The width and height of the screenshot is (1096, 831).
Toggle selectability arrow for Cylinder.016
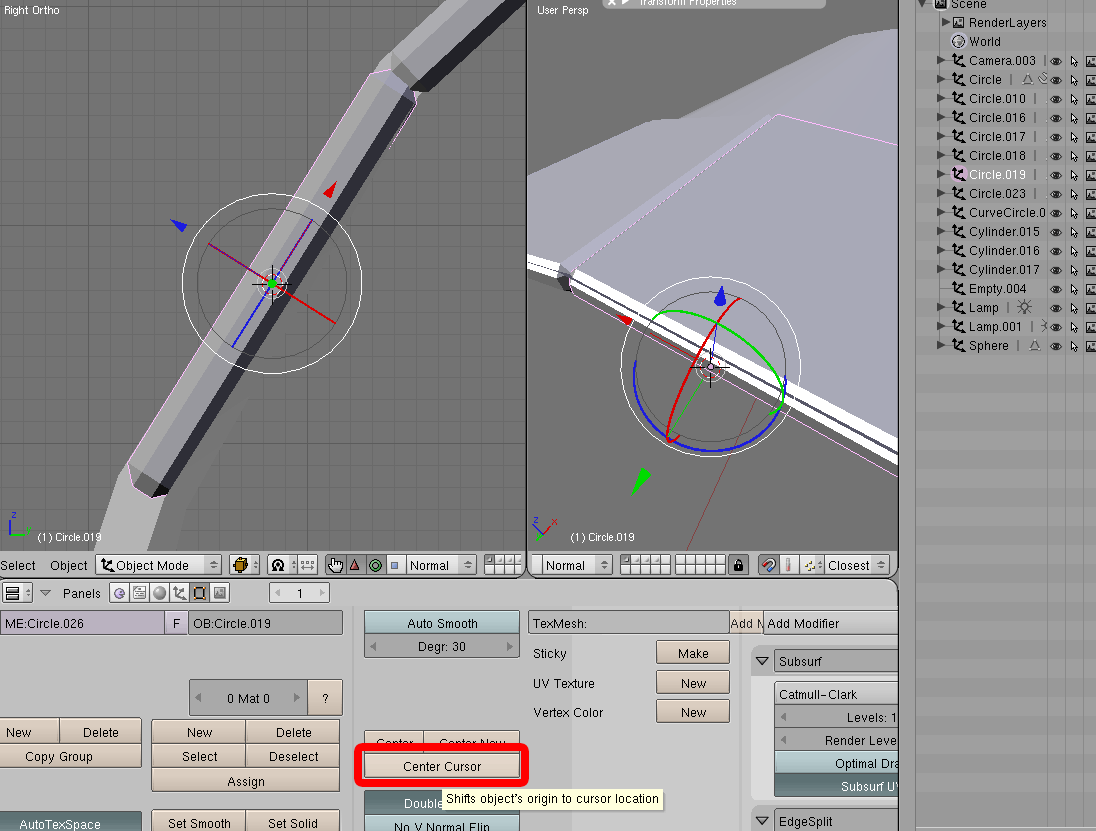pyautogui.click(x=1074, y=252)
